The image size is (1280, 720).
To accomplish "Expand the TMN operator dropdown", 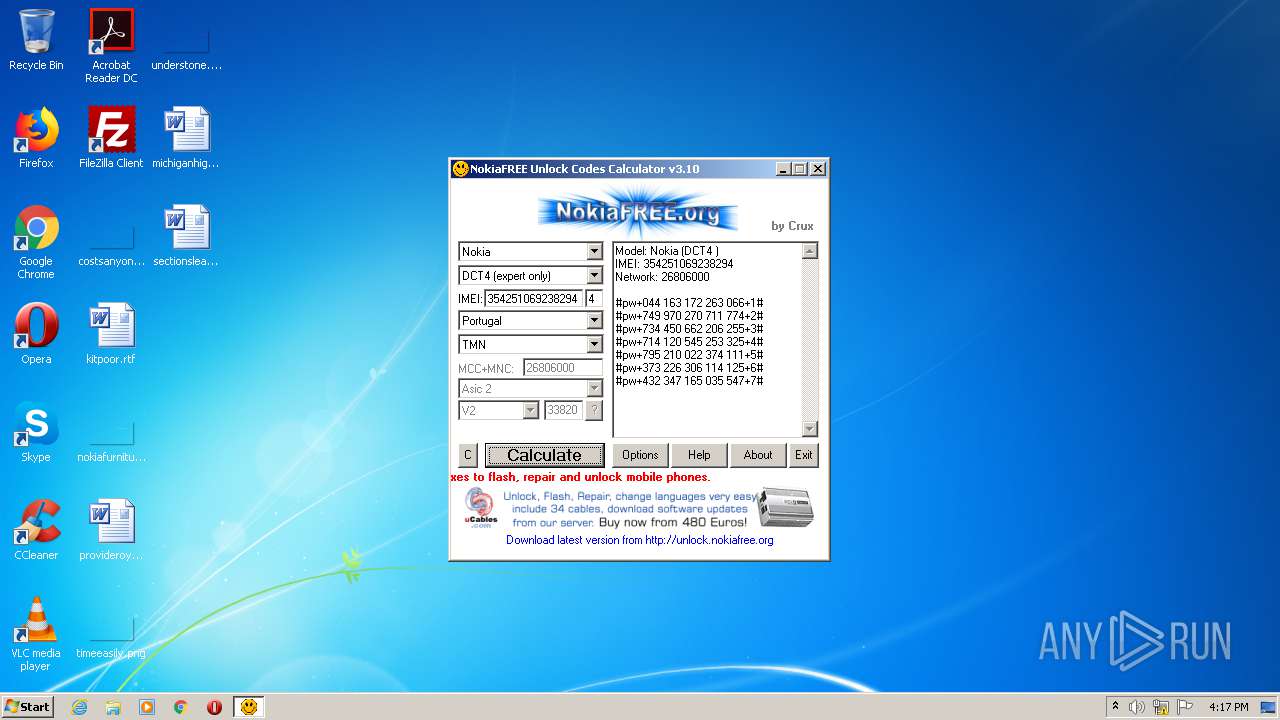I will click(594, 345).
